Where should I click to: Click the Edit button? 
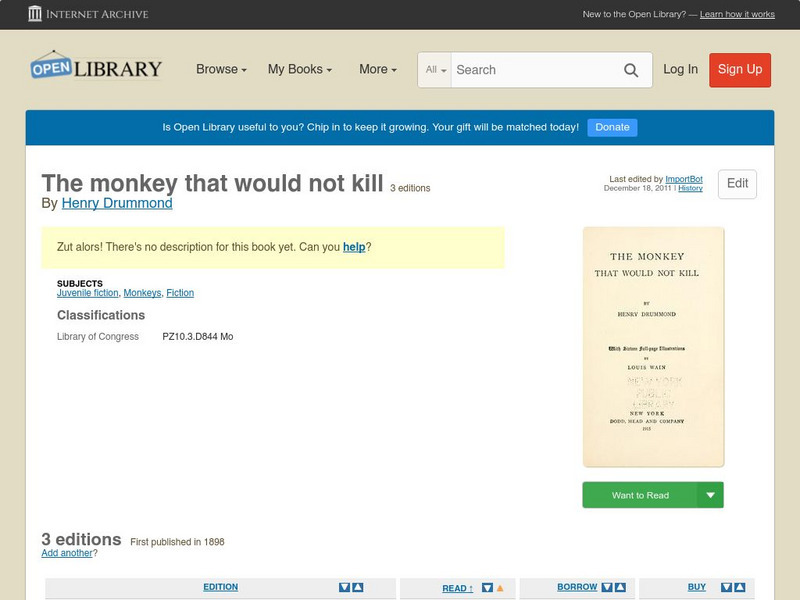pyautogui.click(x=736, y=184)
